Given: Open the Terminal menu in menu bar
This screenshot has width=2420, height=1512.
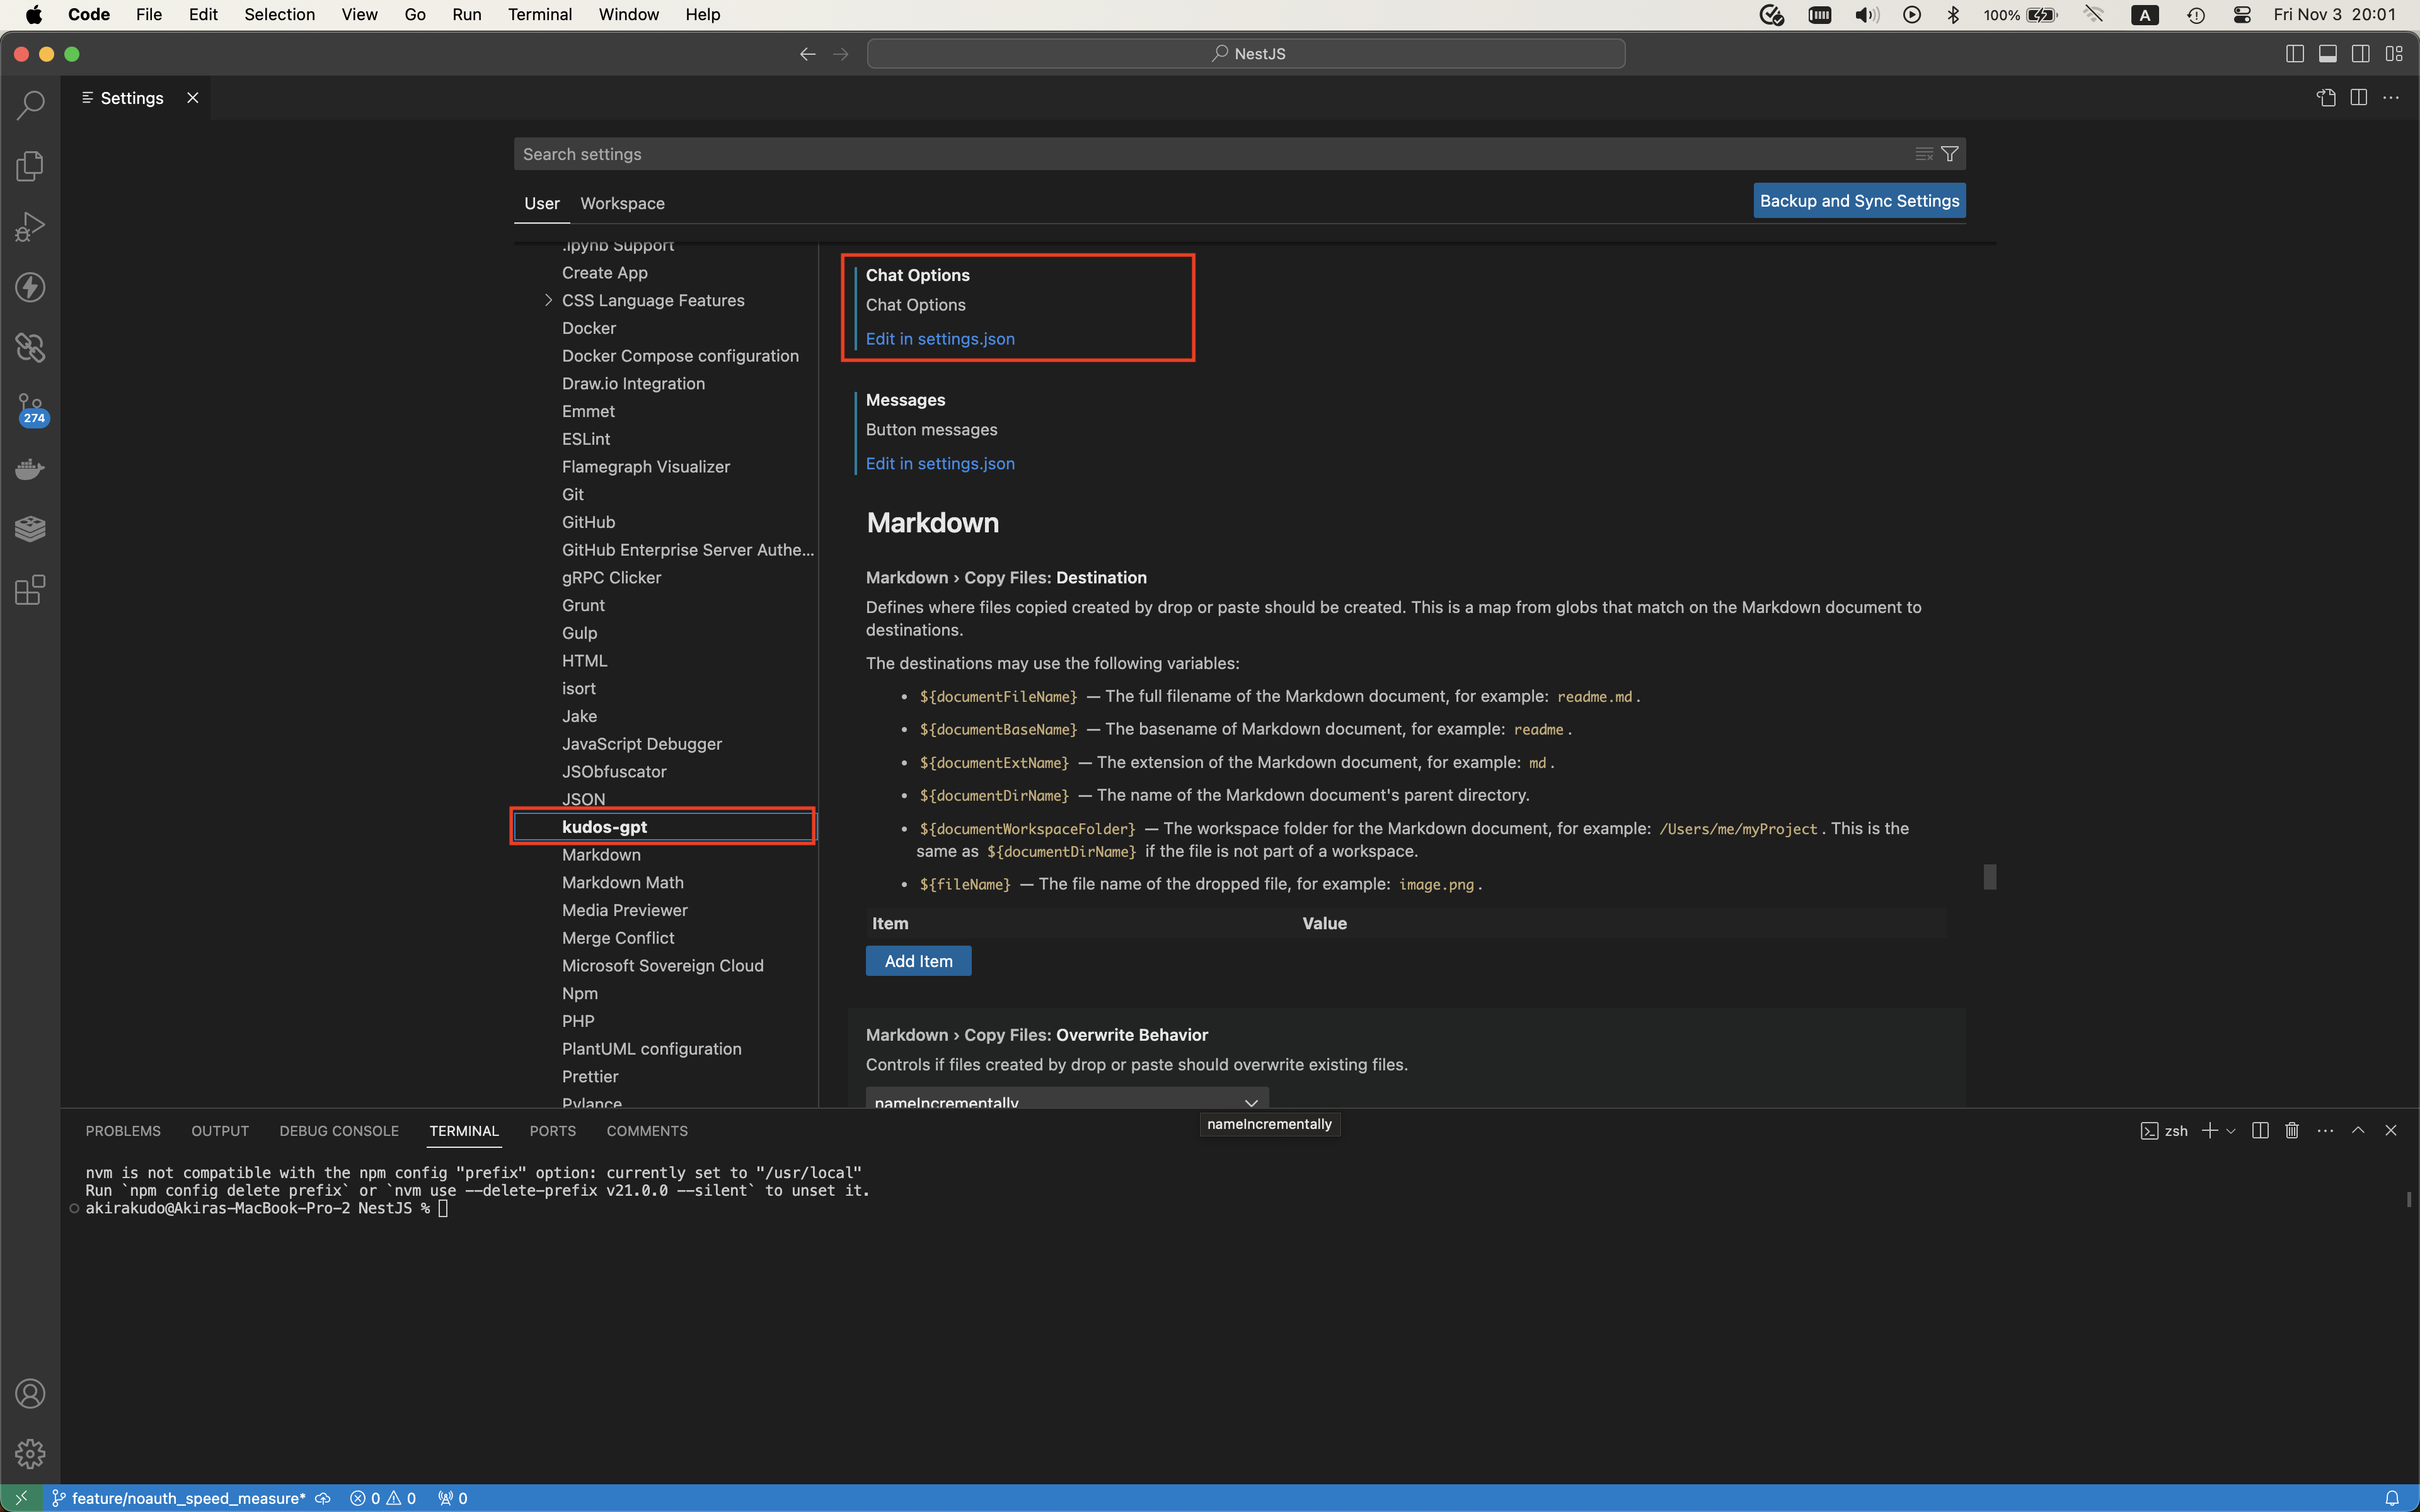Looking at the screenshot, I should point(540,15).
